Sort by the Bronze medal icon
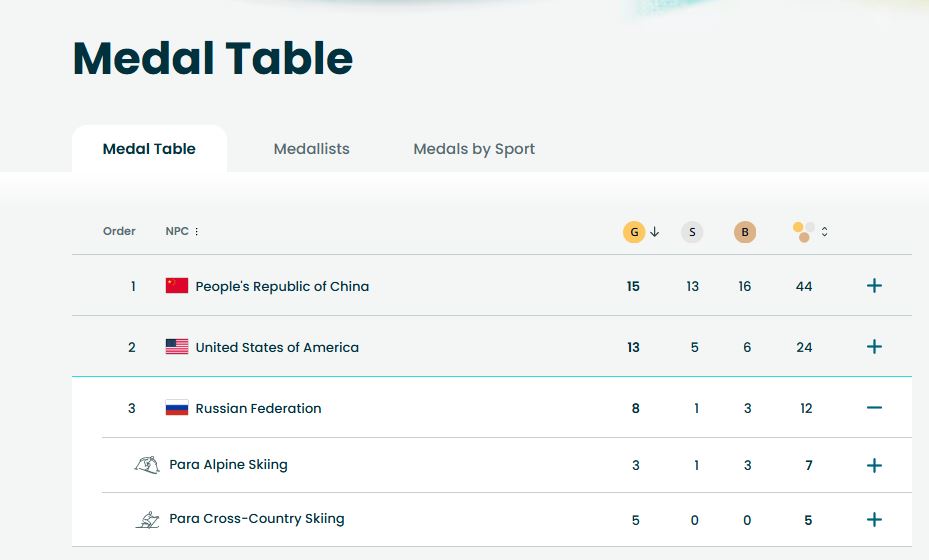The height and width of the screenshot is (560, 929). [x=744, y=232]
